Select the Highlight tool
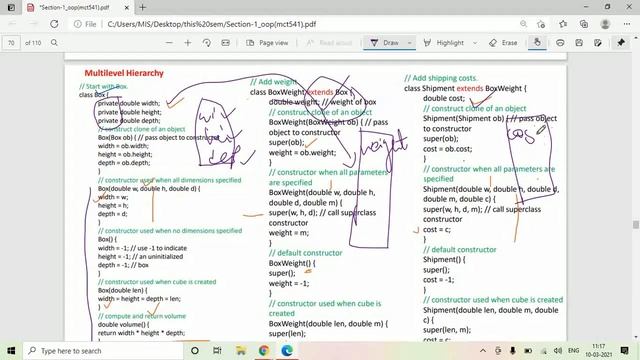This screenshot has height=360, width=640. tap(444, 42)
